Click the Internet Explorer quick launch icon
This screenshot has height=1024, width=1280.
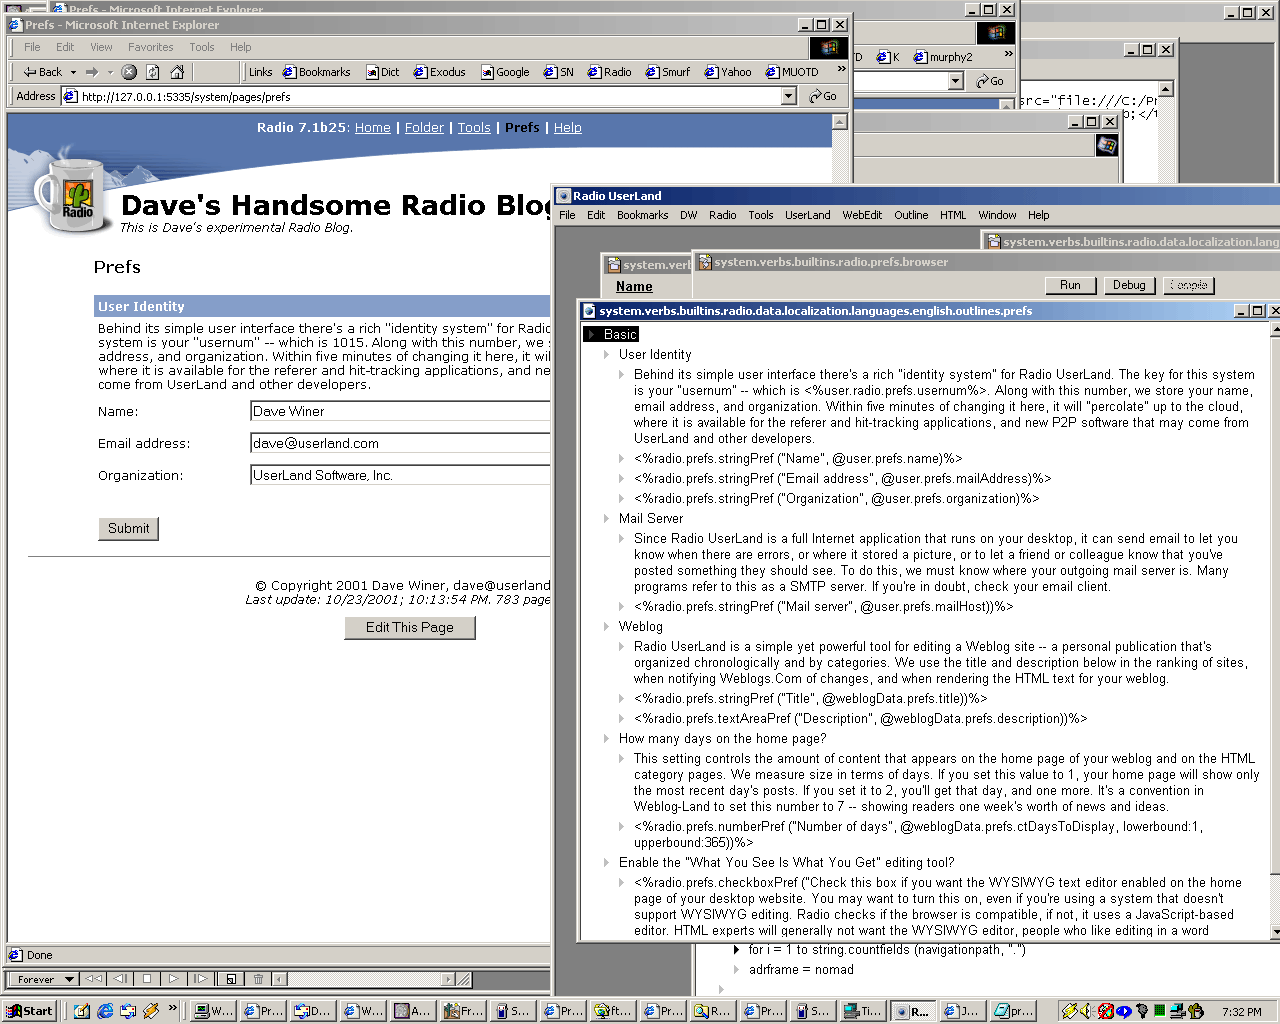pyautogui.click(x=105, y=1011)
